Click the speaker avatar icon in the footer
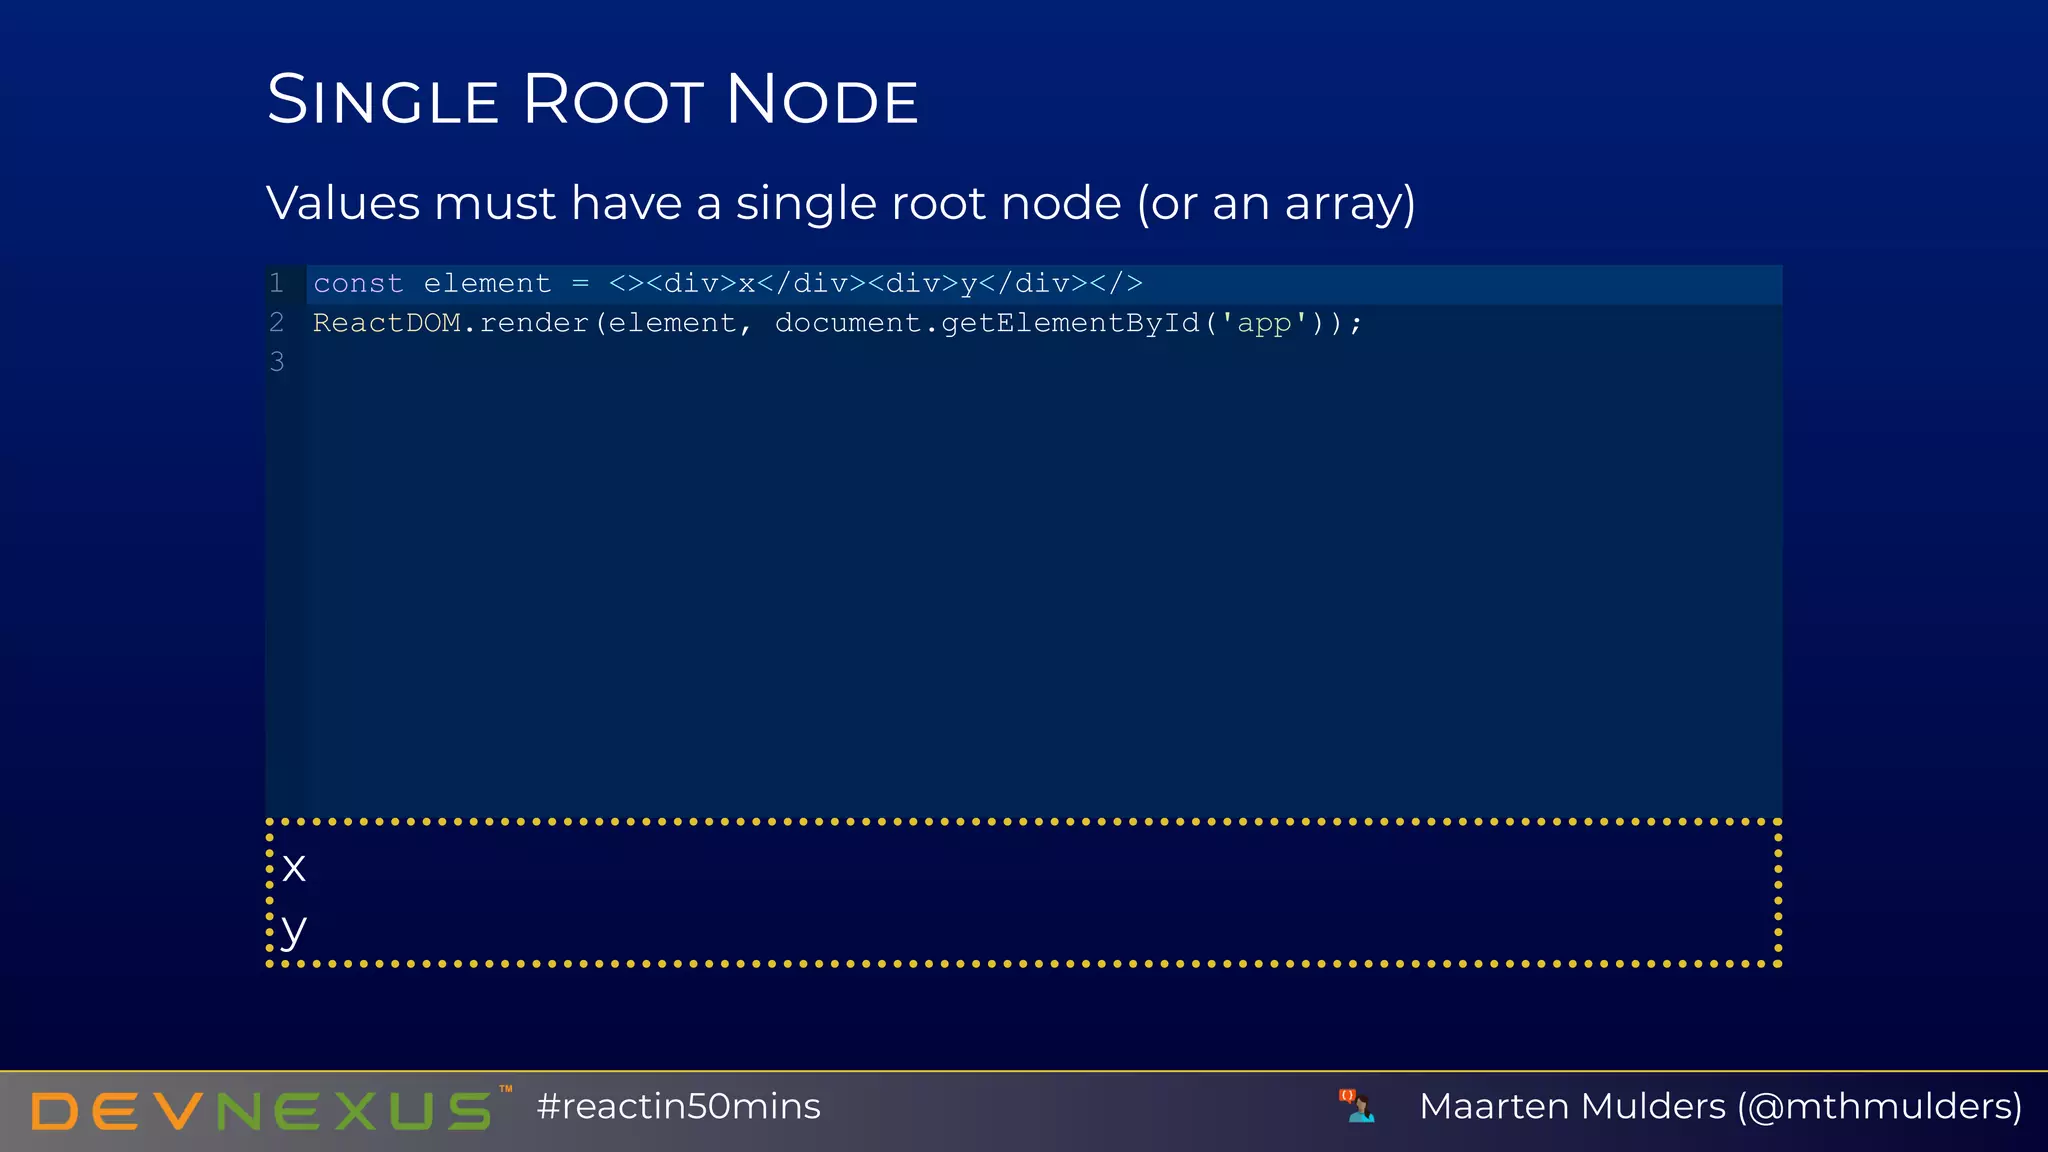Image resolution: width=2048 pixels, height=1152 pixels. tap(1357, 1106)
